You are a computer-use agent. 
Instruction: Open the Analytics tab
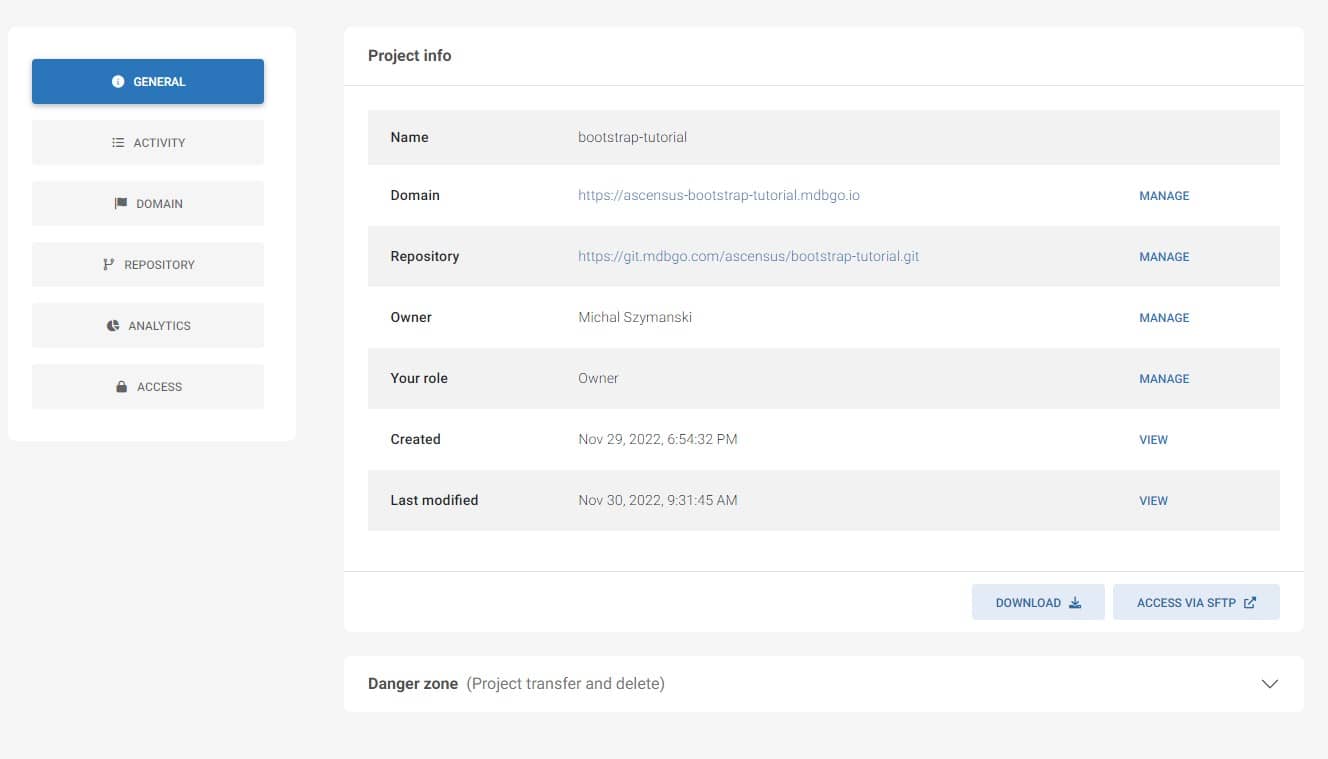pyautogui.click(x=148, y=326)
